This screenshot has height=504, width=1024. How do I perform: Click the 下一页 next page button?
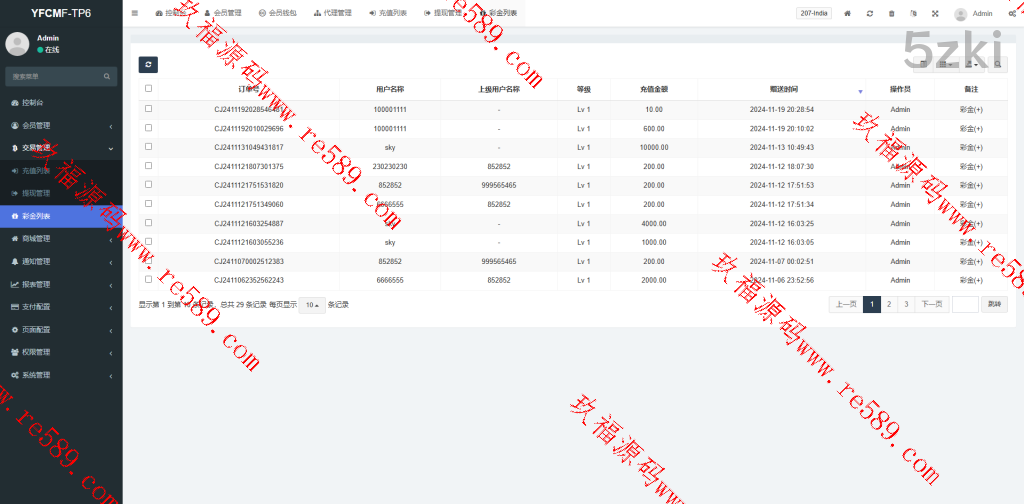click(931, 305)
